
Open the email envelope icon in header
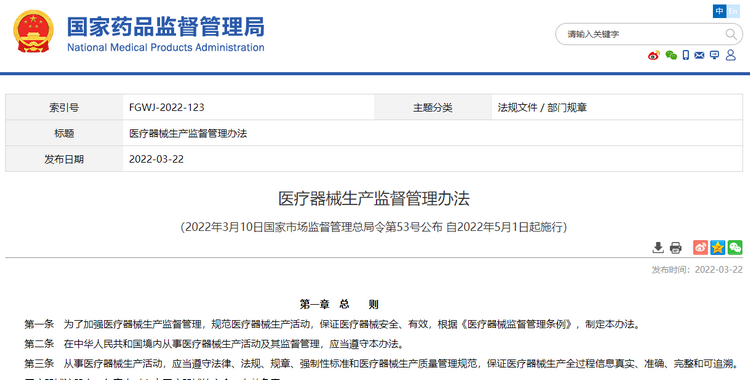[699, 56]
